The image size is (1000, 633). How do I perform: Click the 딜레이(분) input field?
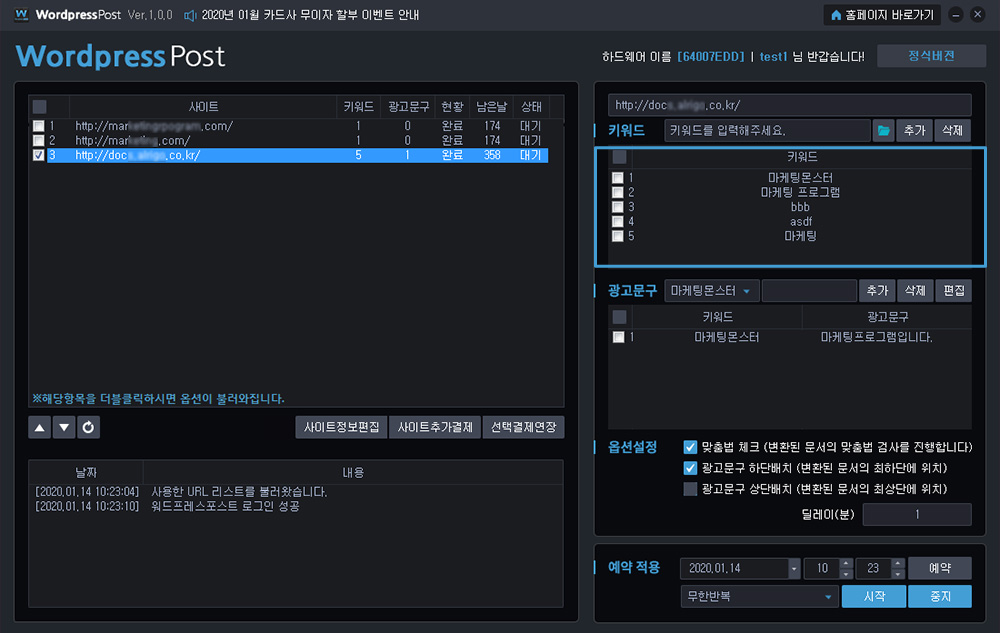[x=917, y=514]
